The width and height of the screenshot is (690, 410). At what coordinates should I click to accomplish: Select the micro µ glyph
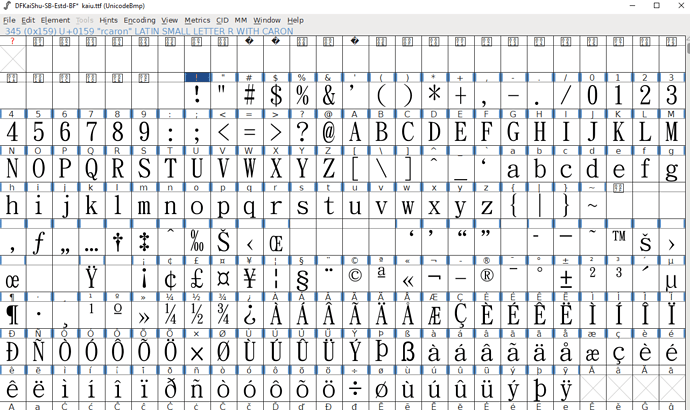[672, 278]
